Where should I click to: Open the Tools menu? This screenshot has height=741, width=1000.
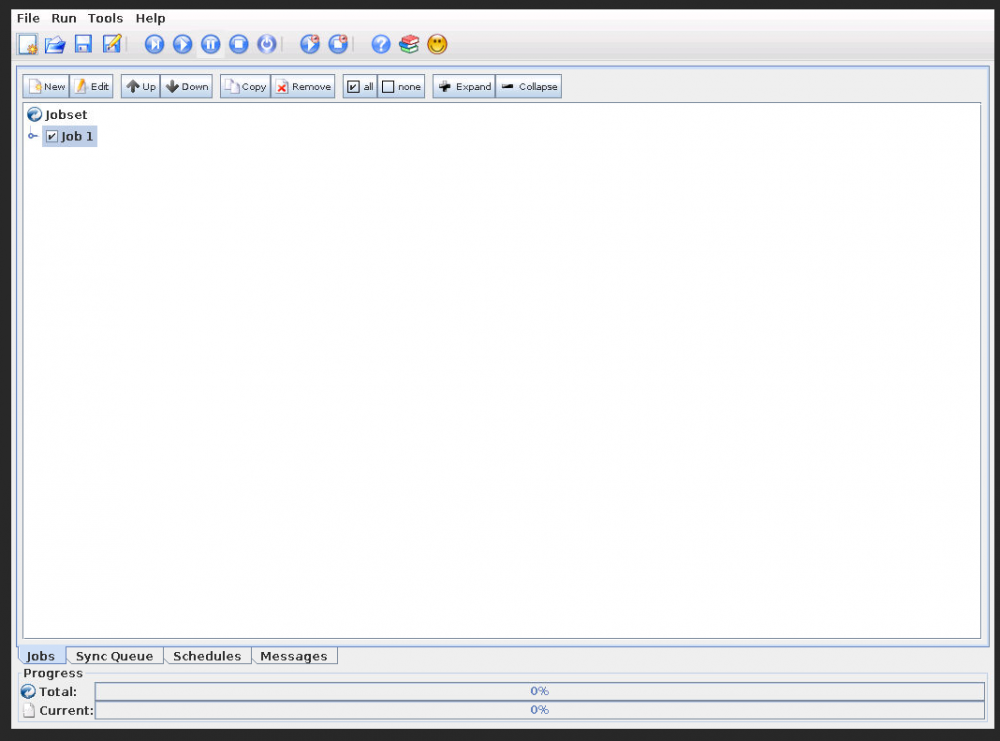105,18
